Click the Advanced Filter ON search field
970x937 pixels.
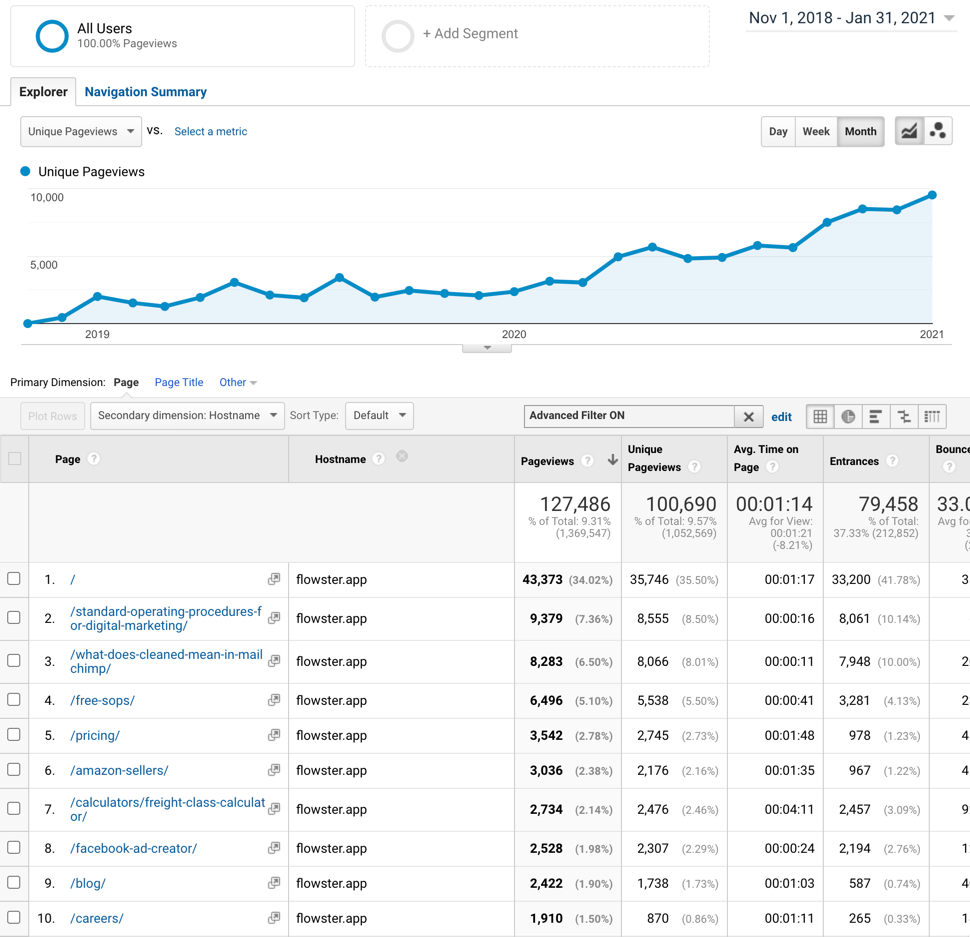pos(629,416)
